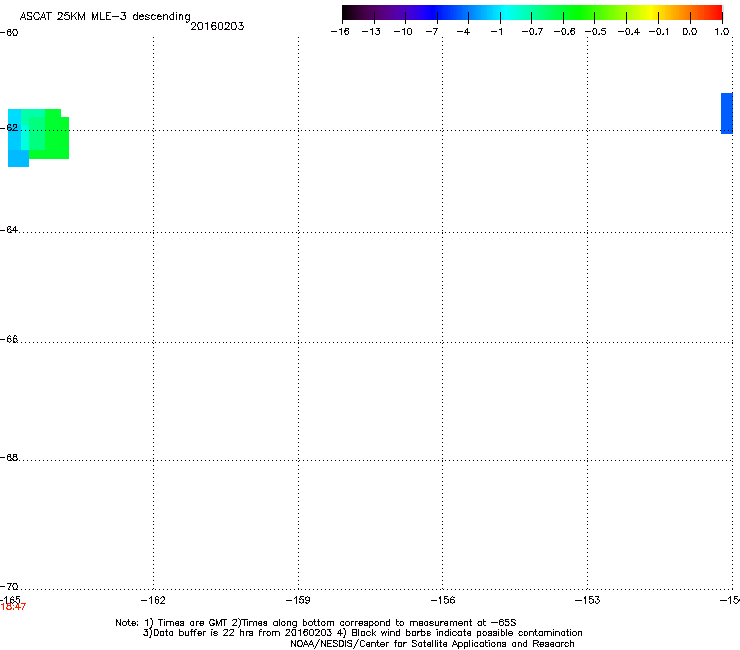The image size is (740, 650).
Task: Click the latitude label -64
Action: tap(9, 229)
